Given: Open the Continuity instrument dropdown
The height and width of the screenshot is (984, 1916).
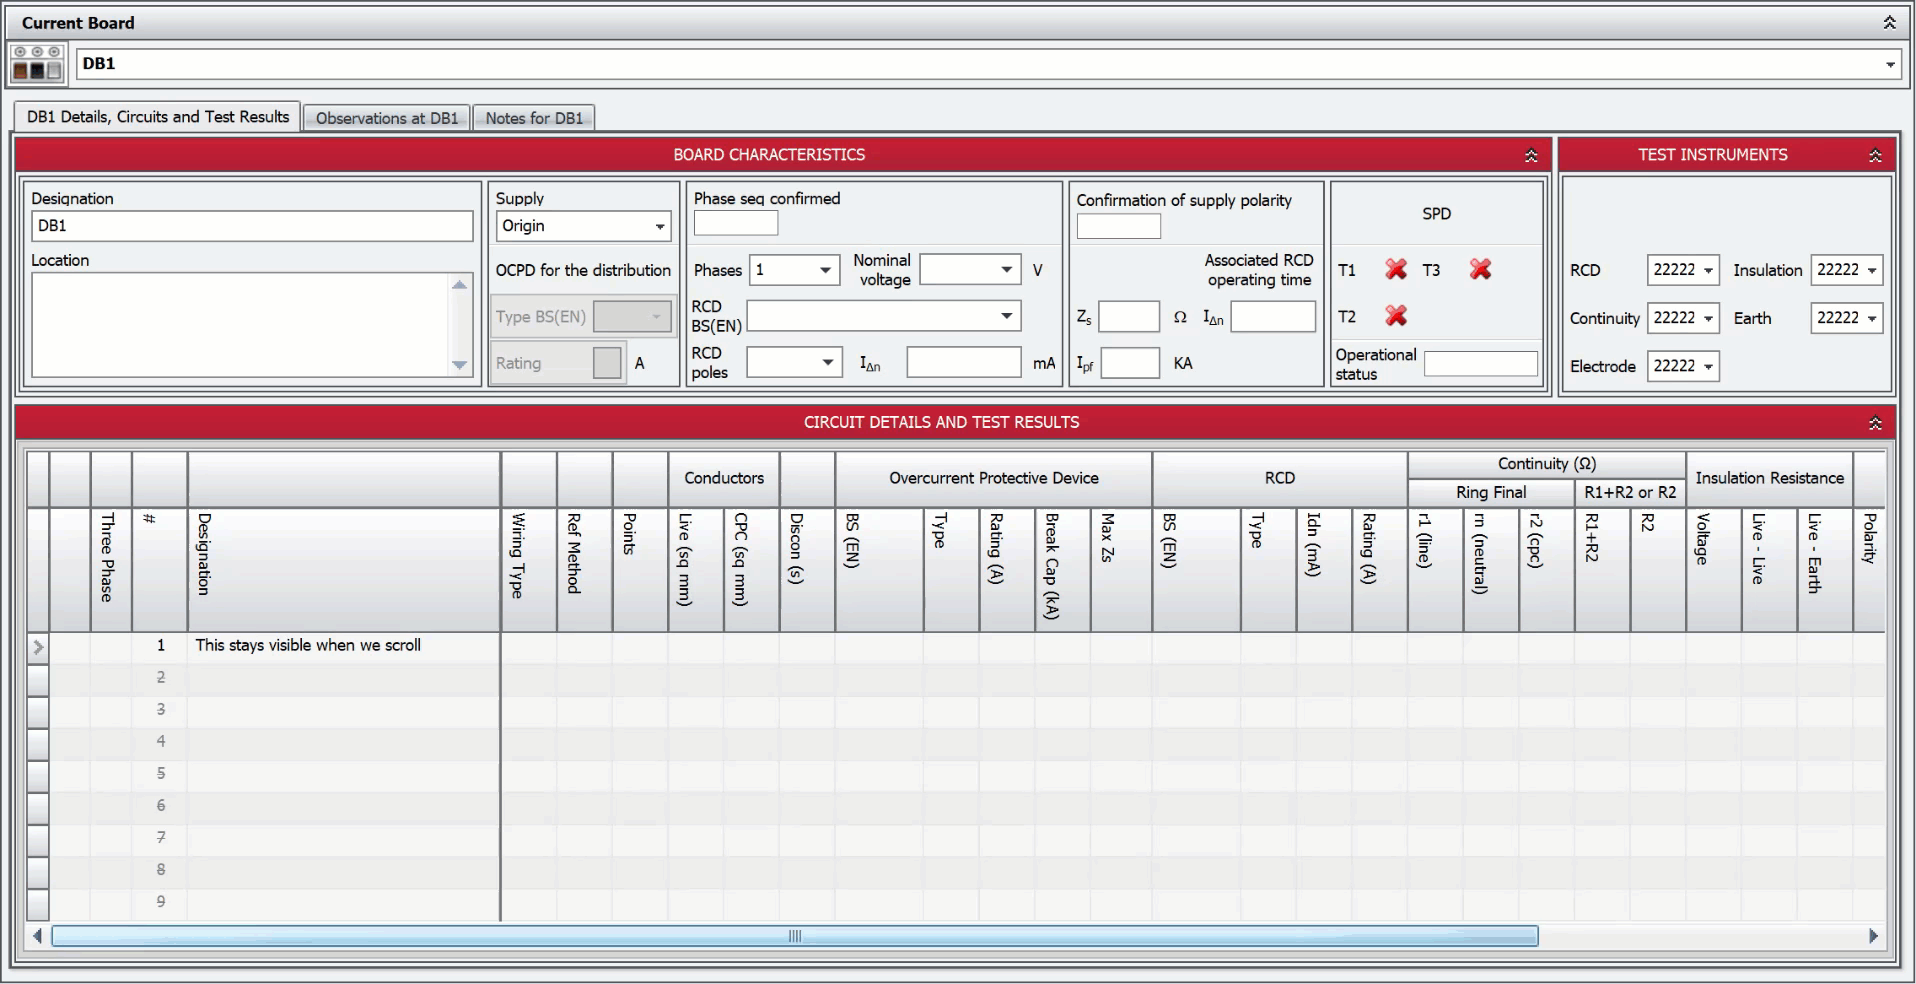Looking at the screenshot, I should click(1708, 318).
